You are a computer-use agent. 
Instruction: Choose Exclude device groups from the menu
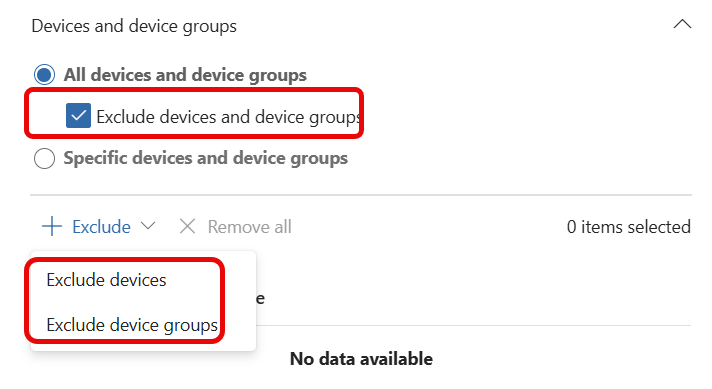point(132,325)
